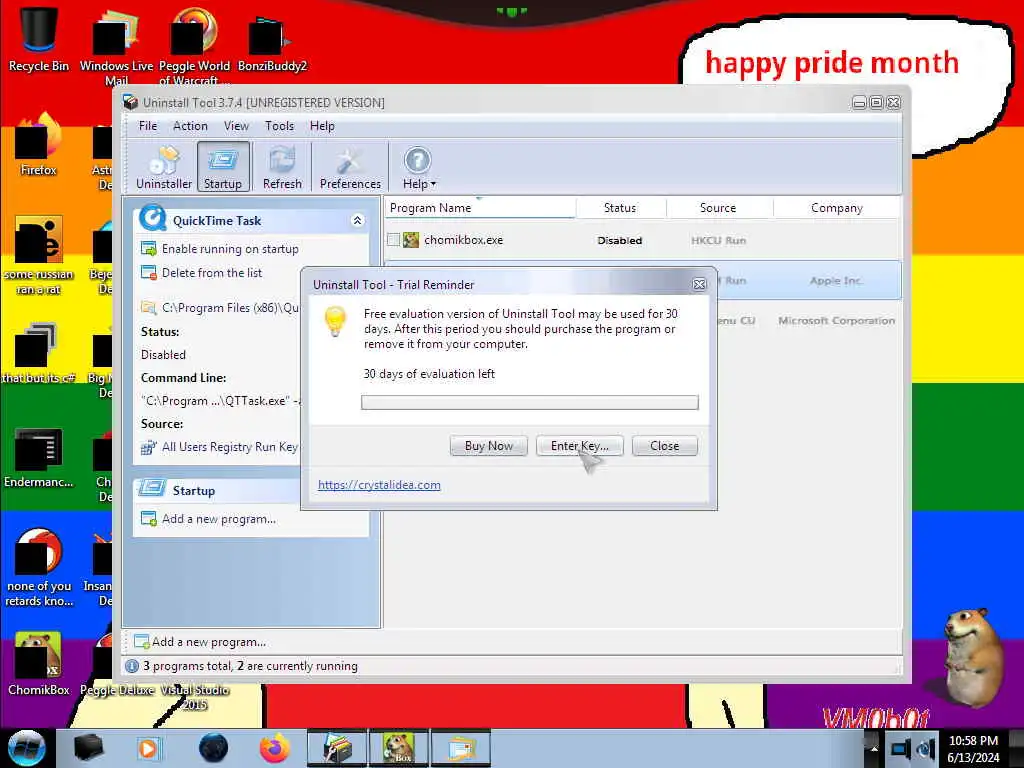1024x768 pixels.
Task: Click the chomikbox.exe hamster icon in list
Action: tap(411, 240)
